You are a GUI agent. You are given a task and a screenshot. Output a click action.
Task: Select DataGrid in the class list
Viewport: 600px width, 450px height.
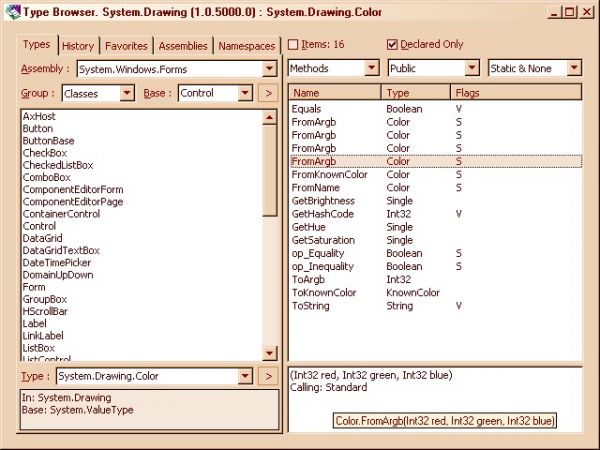pos(43,238)
